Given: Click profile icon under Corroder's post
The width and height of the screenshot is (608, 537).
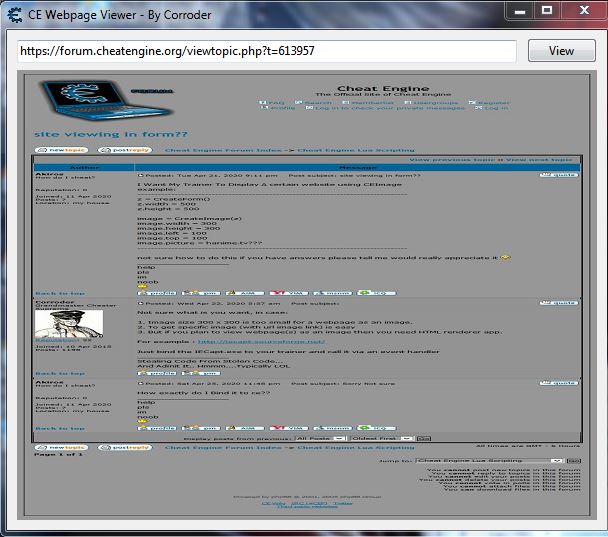Looking at the screenshot, I should point(157,373).
